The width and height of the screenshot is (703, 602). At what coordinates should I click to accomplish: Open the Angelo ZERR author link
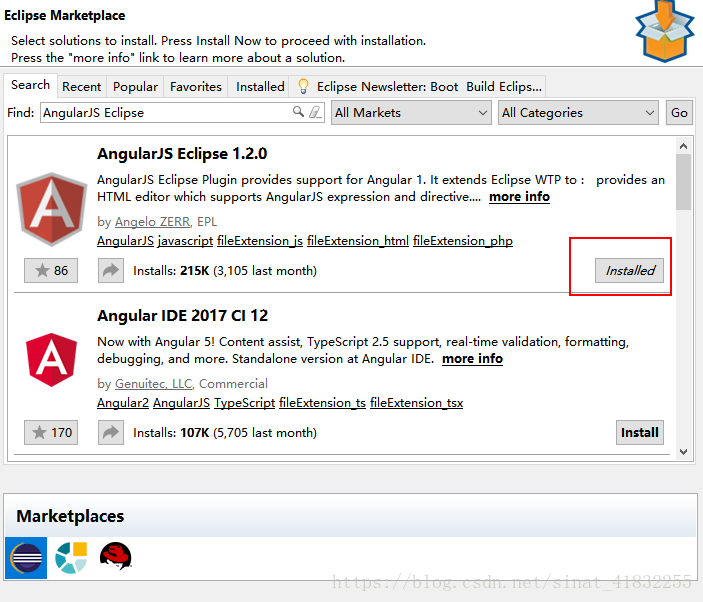(152, 222)
